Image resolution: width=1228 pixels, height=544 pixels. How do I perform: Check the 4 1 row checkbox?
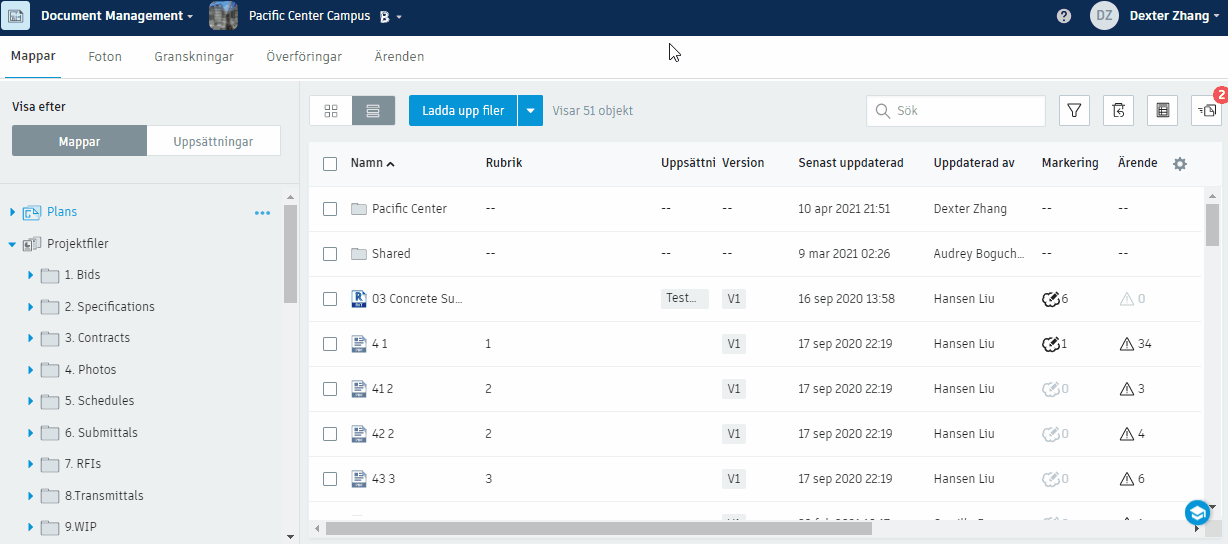coord(330,344)
